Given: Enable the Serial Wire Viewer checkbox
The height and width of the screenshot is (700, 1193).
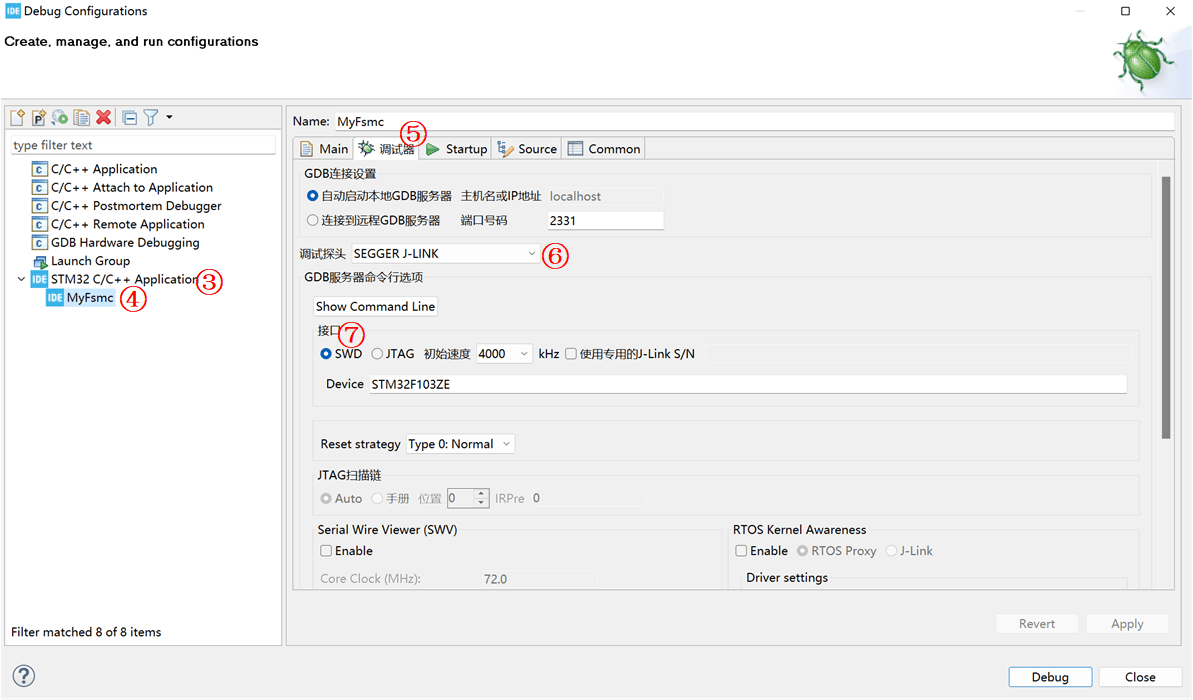Looking at the screenshot, I should click(326, 551).
